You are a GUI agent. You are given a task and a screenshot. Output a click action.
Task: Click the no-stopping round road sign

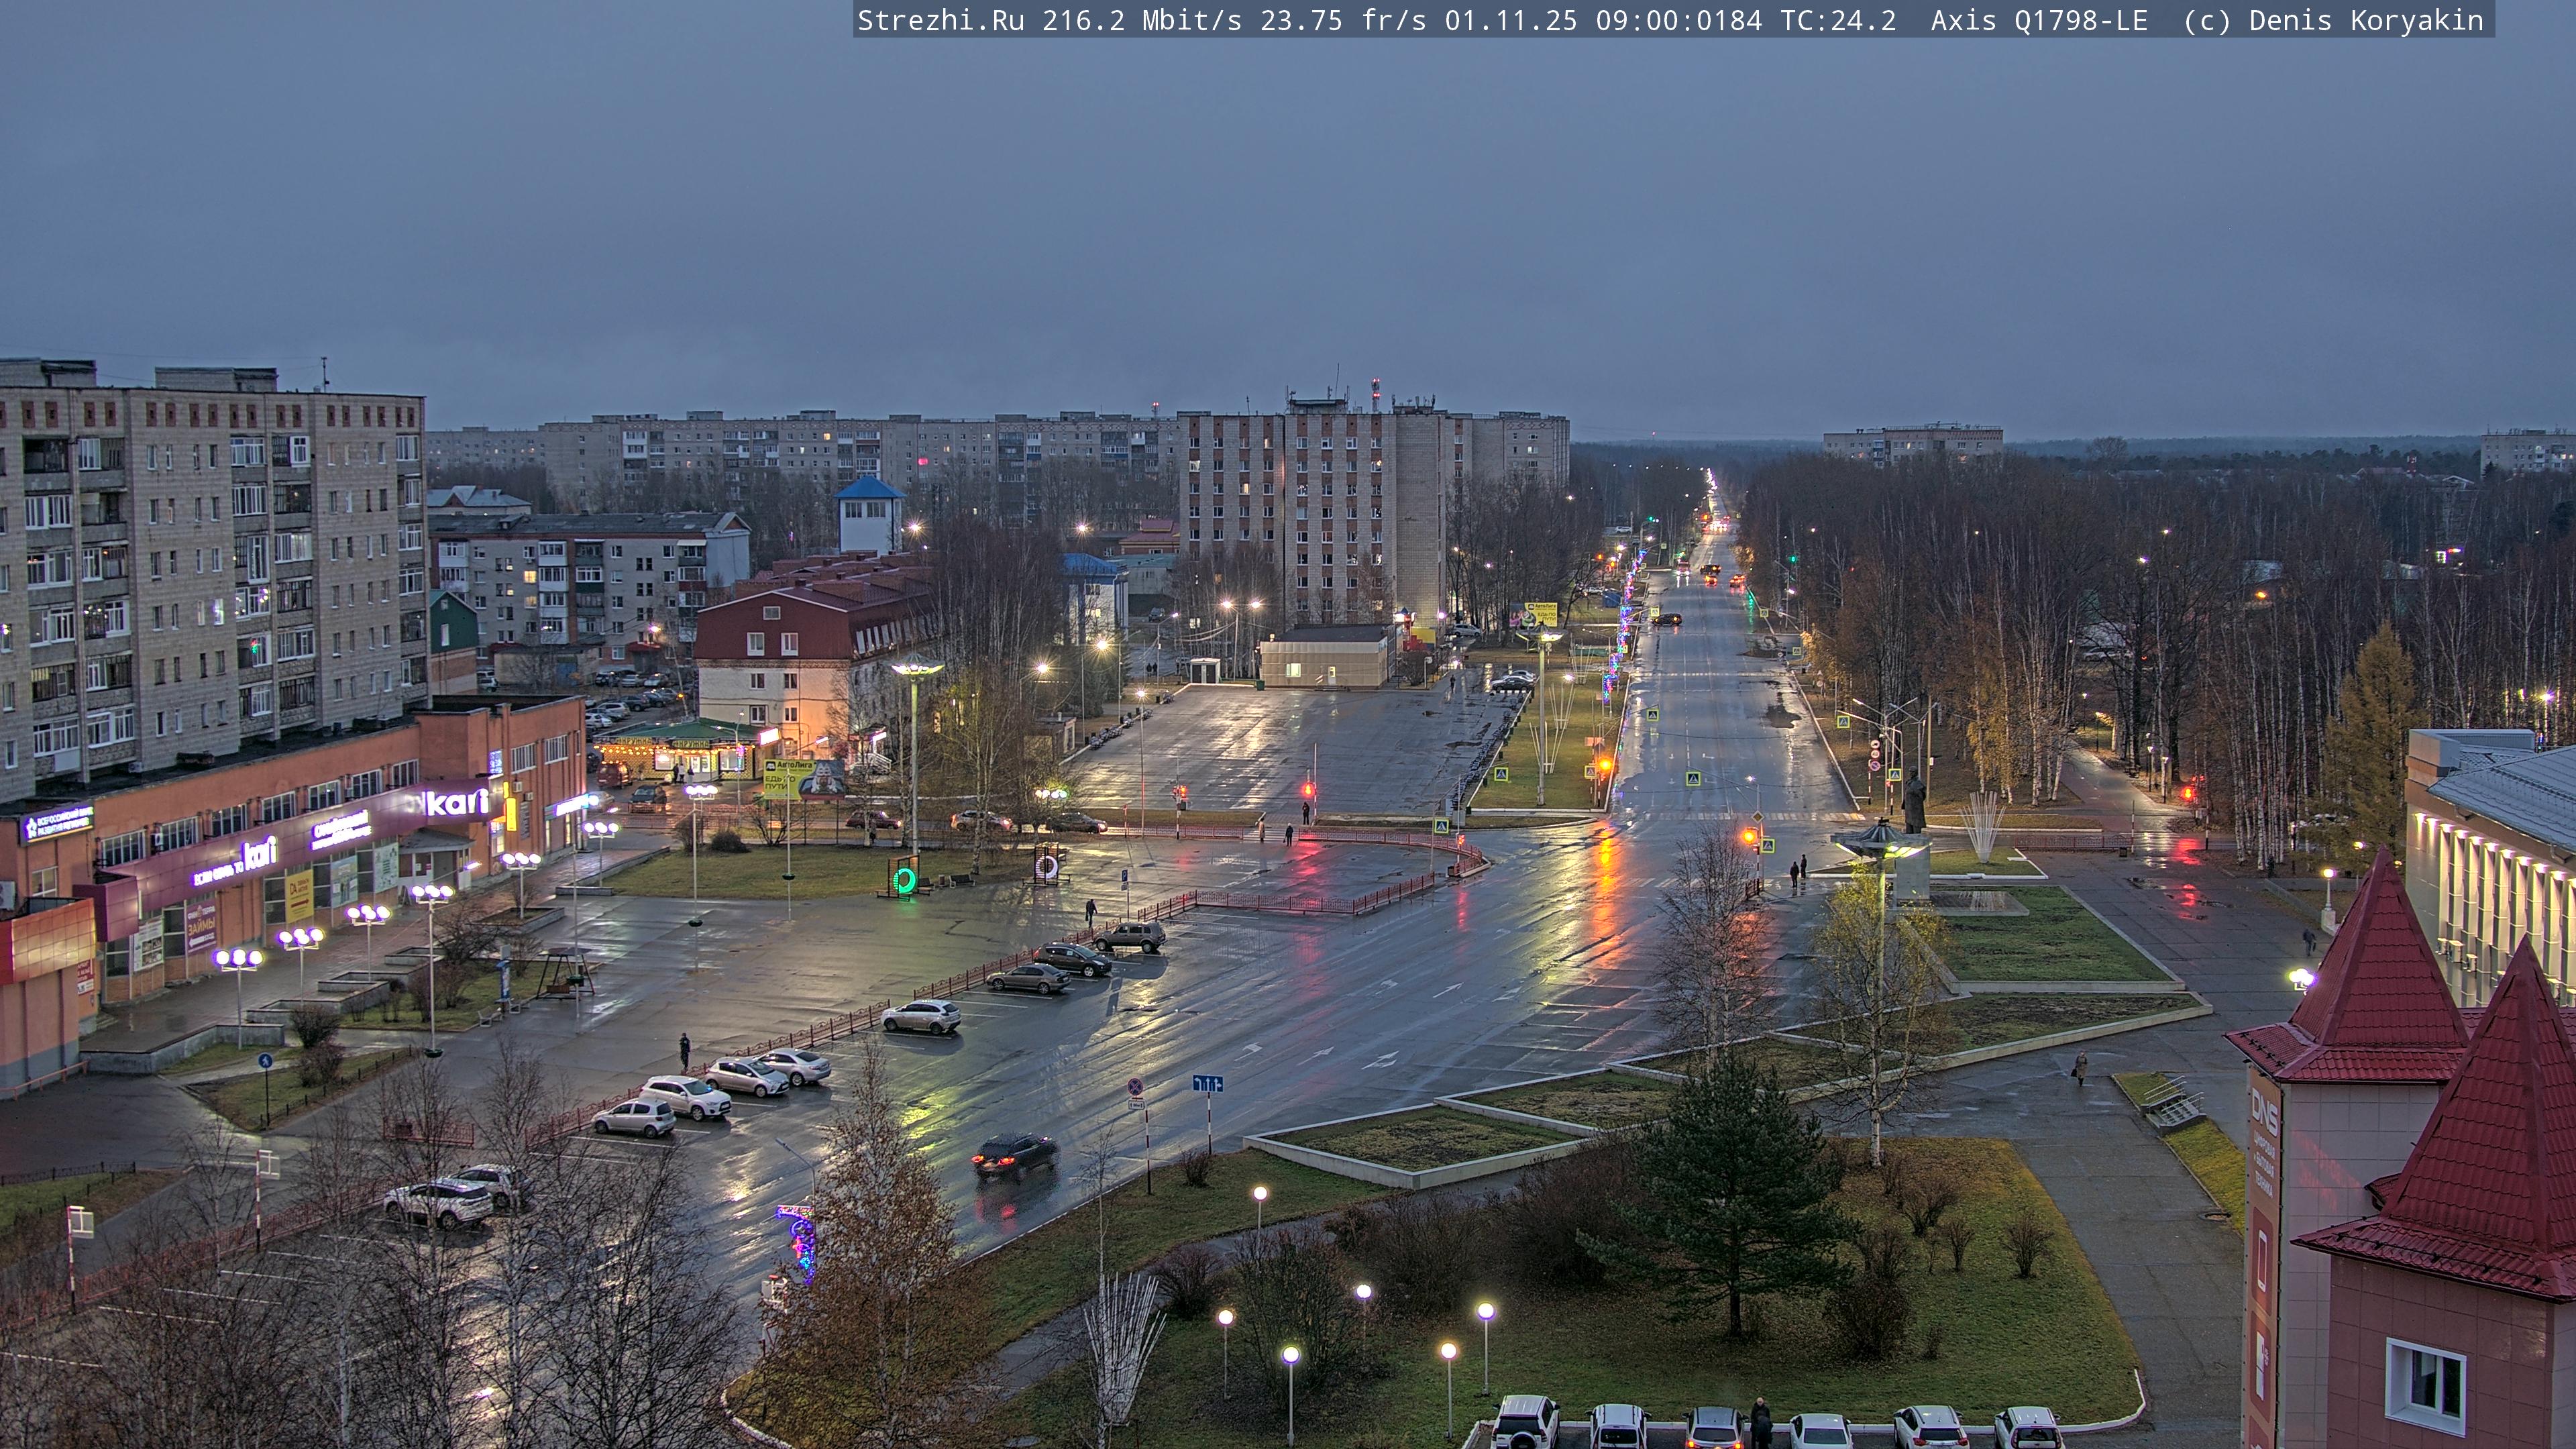point(1135,1087)
